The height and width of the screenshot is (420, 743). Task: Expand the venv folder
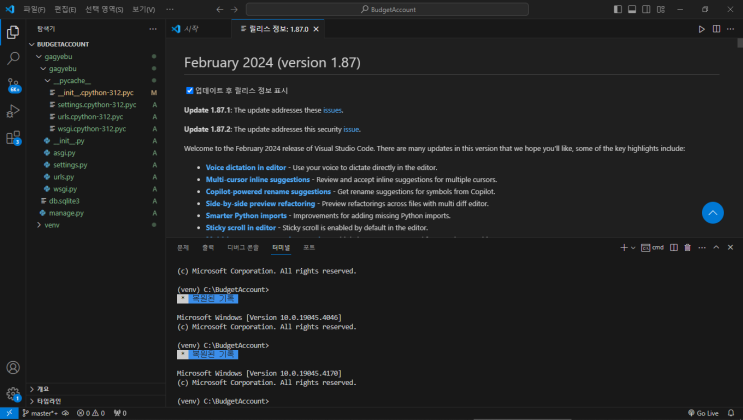click(95, 225)
